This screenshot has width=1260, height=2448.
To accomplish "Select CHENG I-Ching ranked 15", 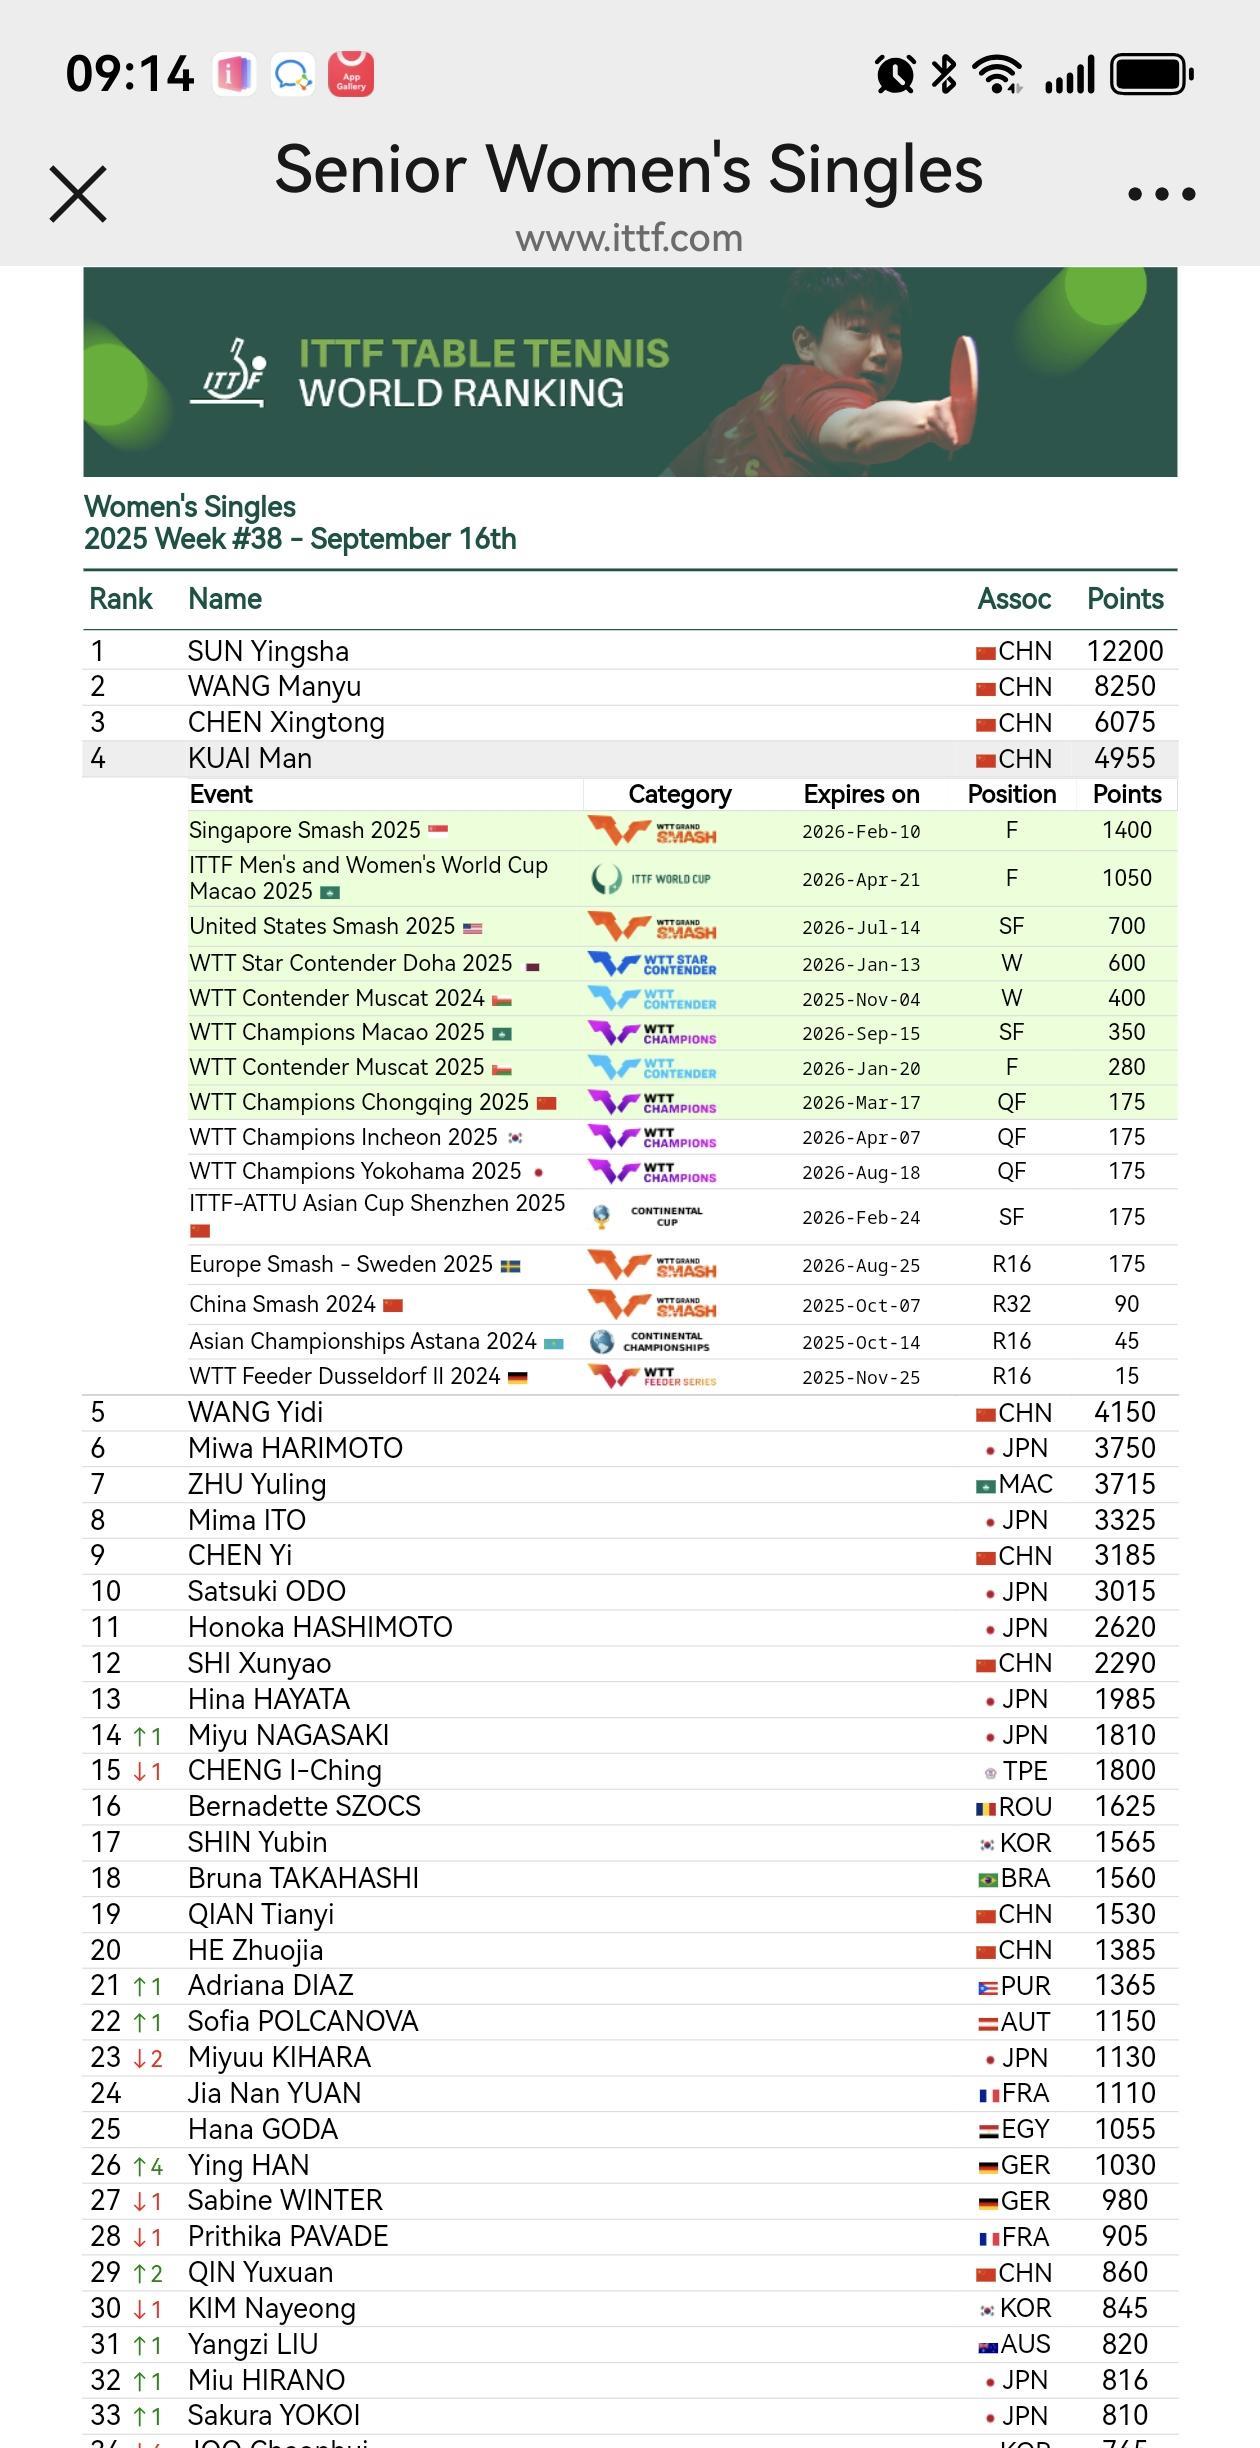I will pyautogui.click(x=630, y=1770).
